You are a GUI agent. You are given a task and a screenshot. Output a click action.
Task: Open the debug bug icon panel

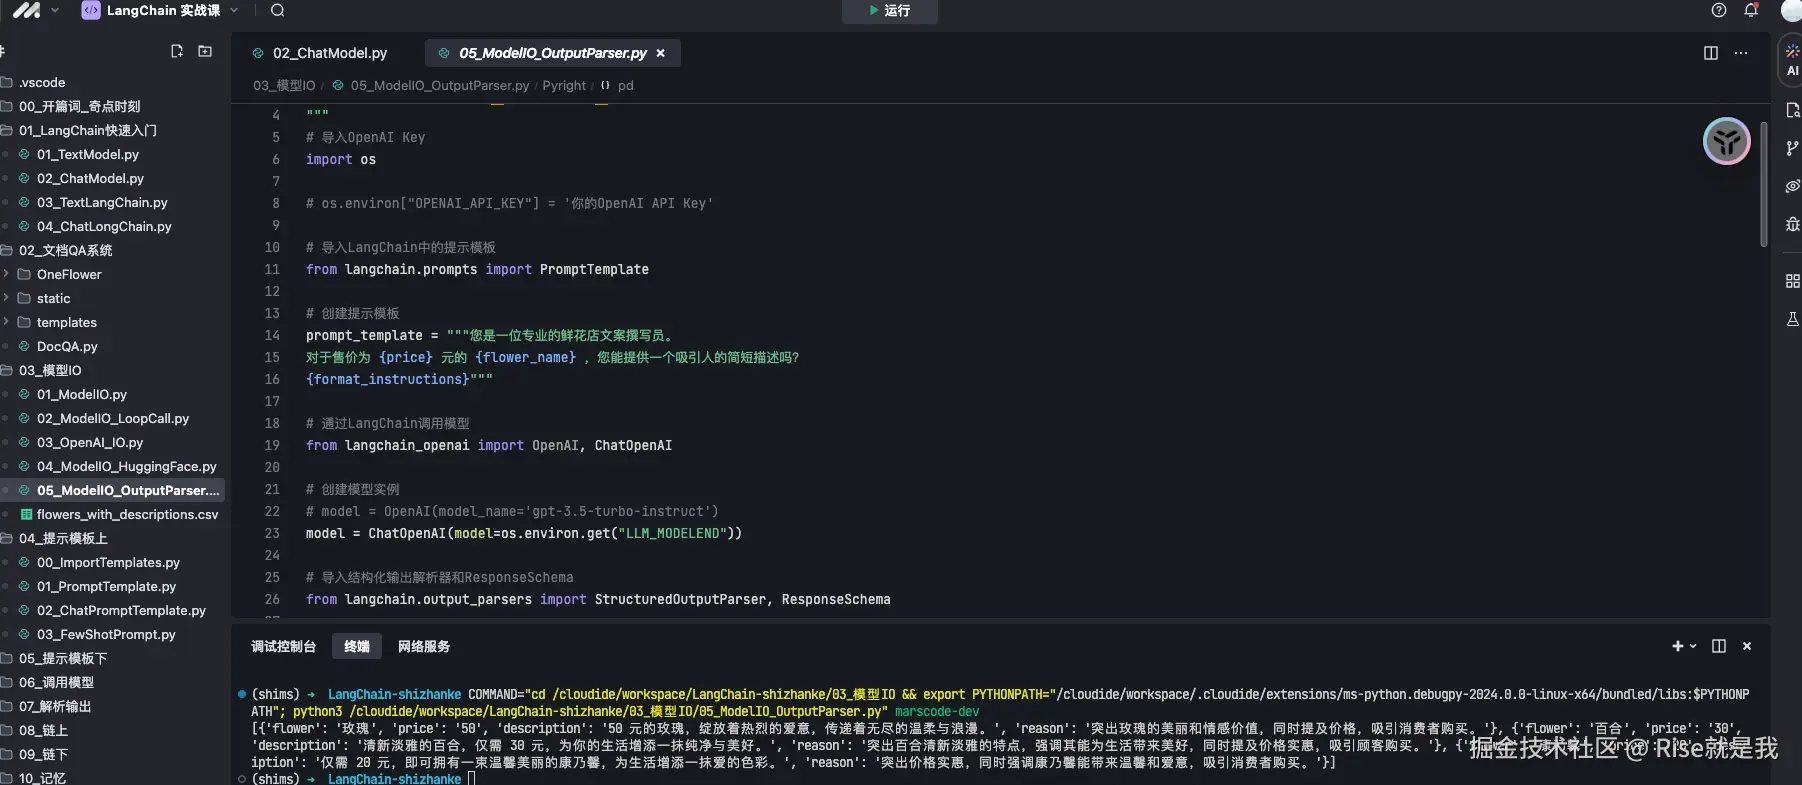pos(1791,224)
